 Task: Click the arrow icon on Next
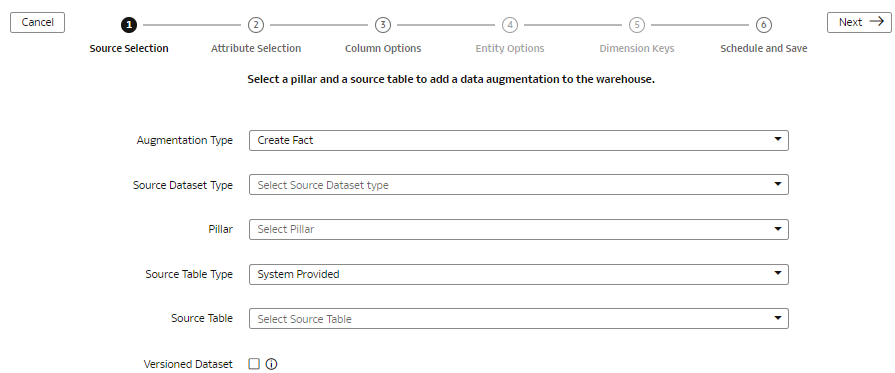(x=876, y=22)
